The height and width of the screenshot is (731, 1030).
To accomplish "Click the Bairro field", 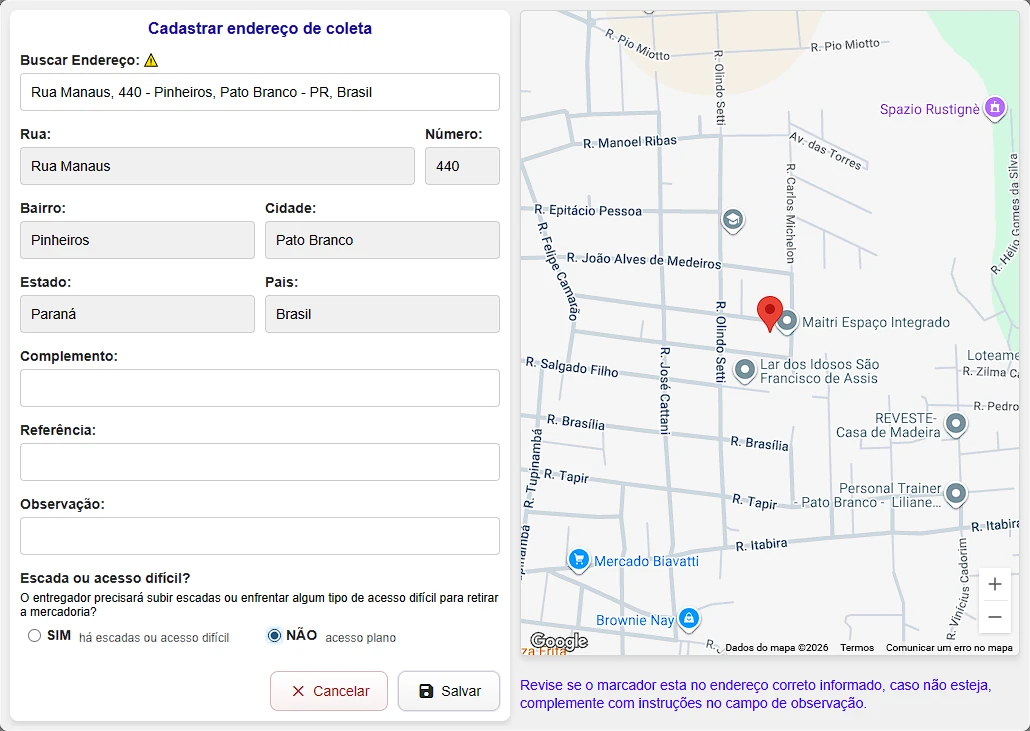I will 137,240.
